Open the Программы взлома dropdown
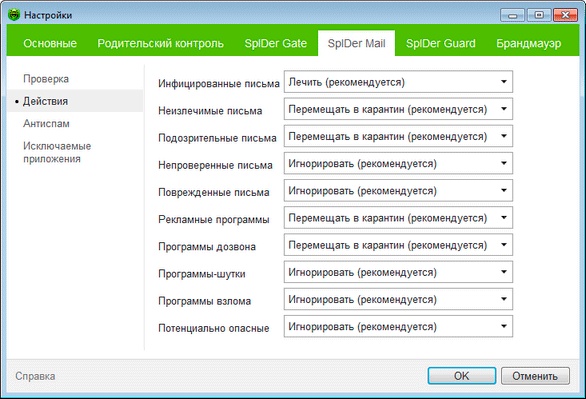 (x=398, y=299)
